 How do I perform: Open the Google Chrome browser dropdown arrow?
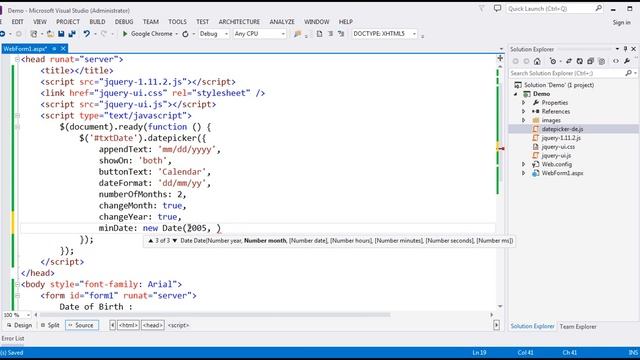176,34
